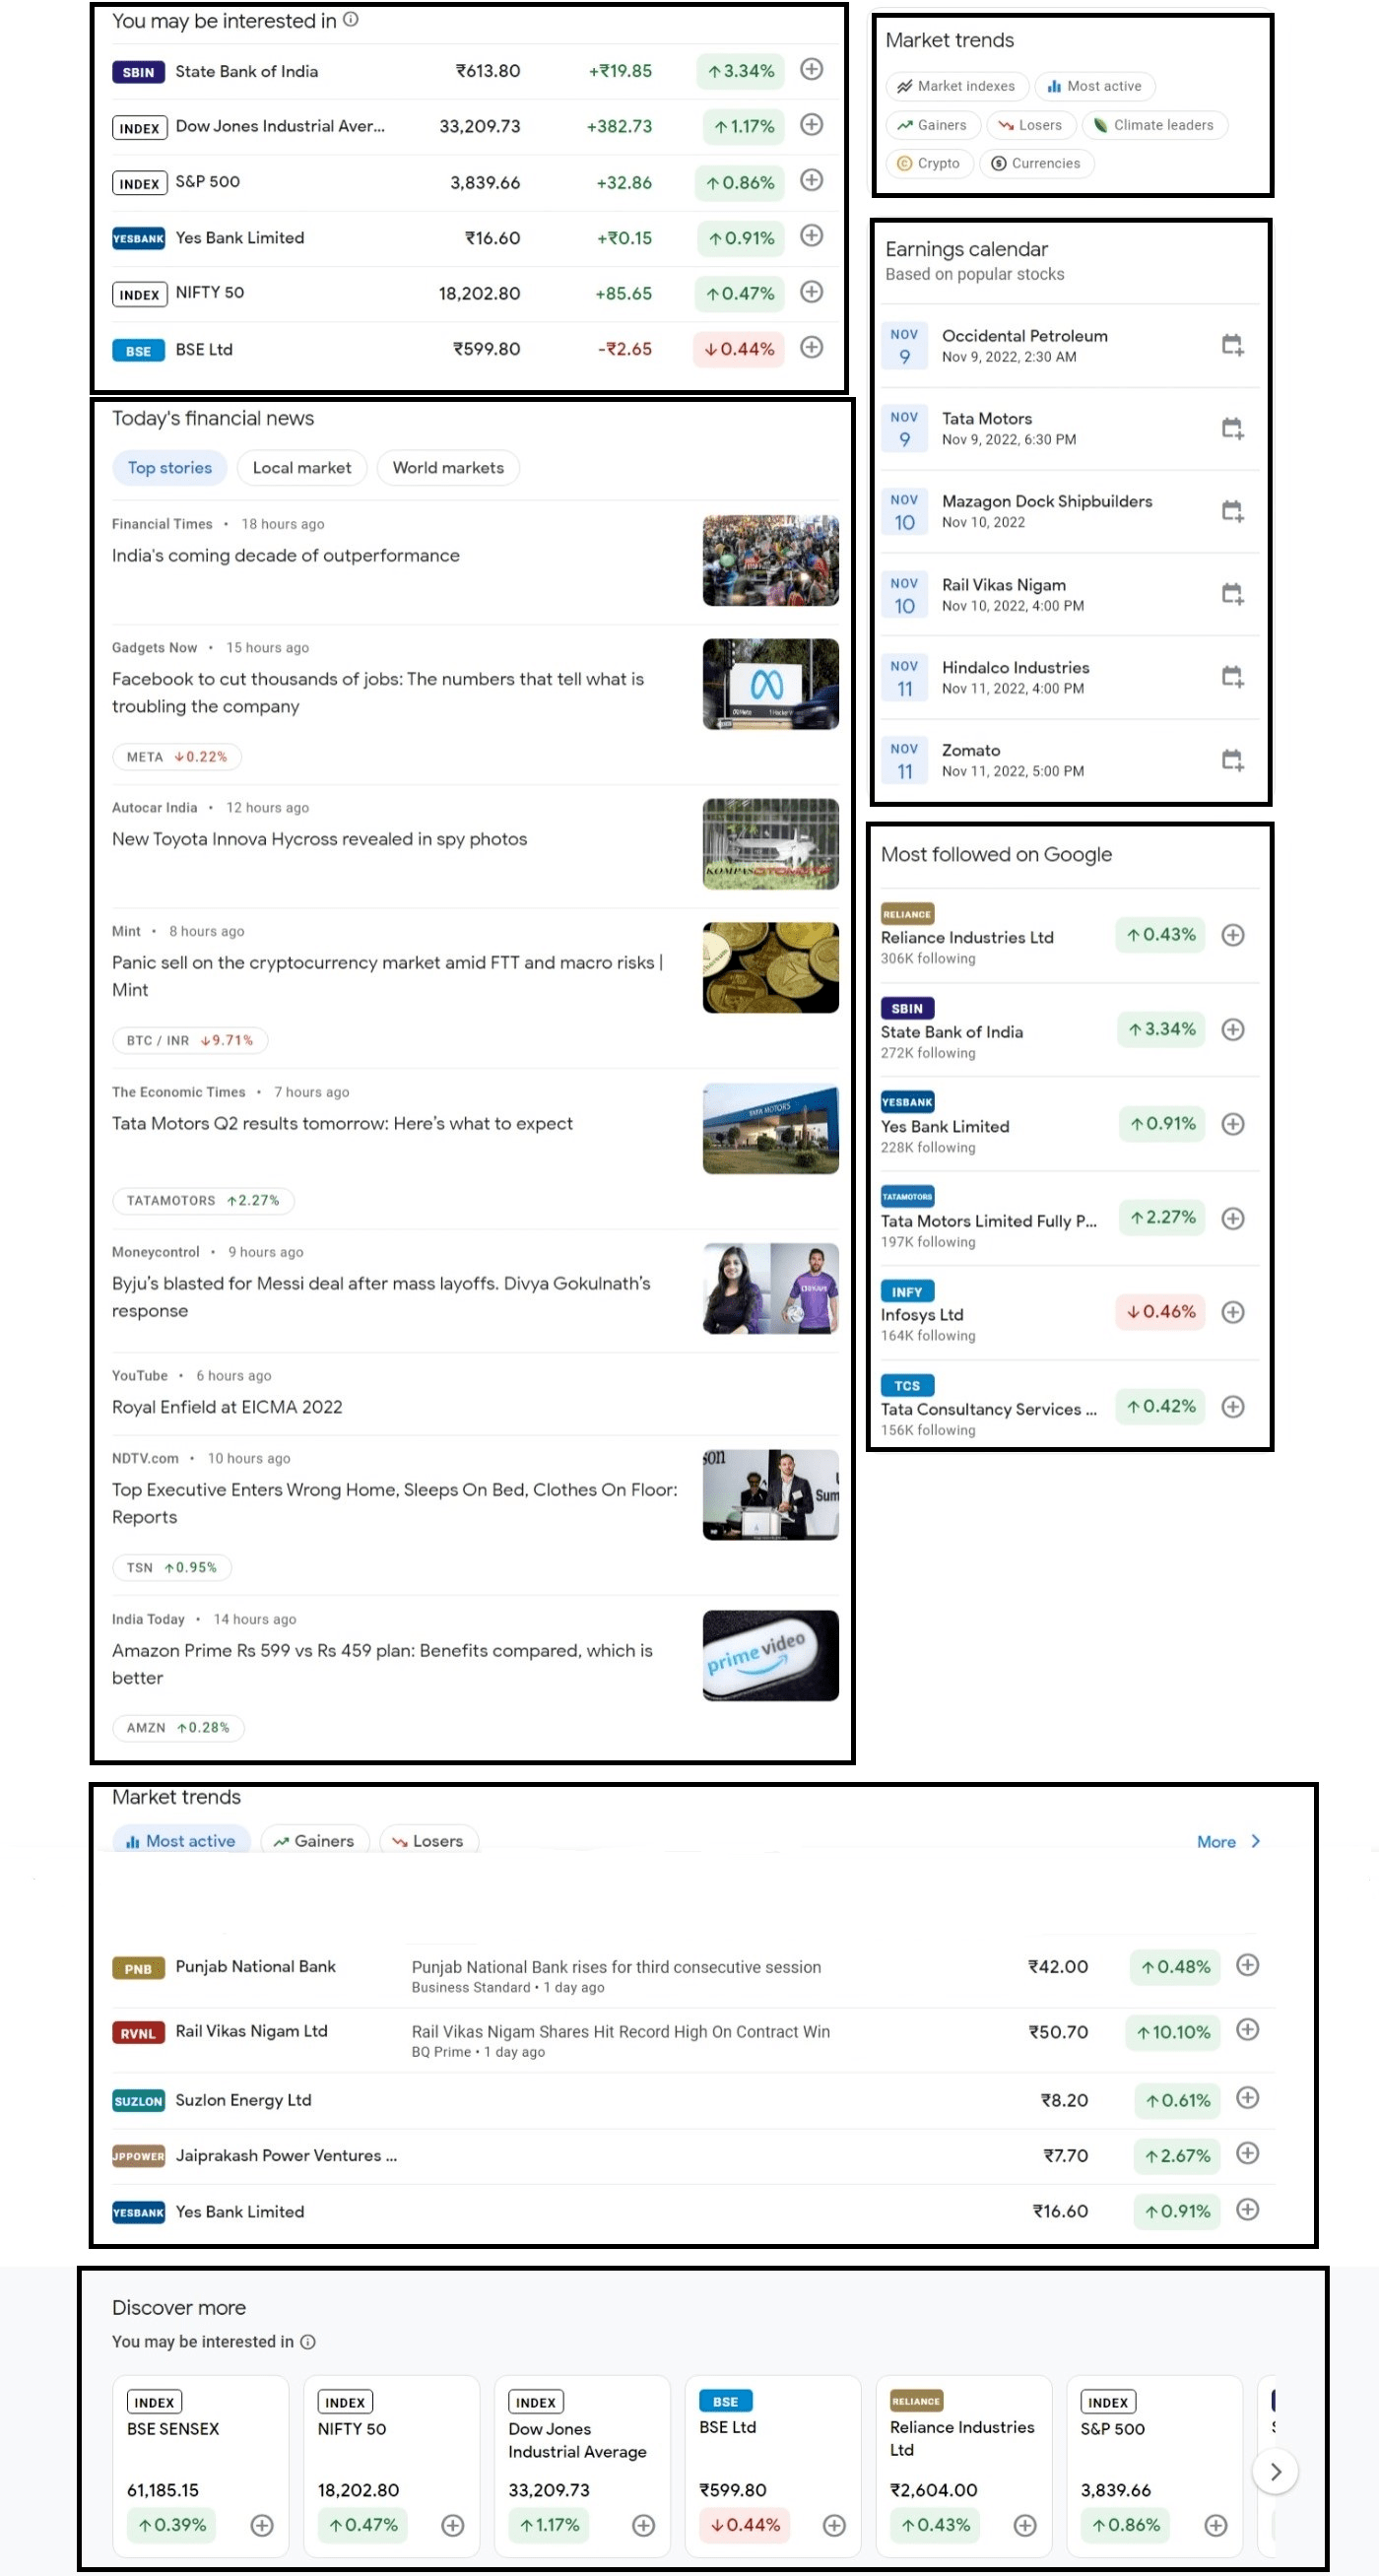Open Currencies chip
Screen dimensions: 1379x2576
[x=1037, y=163]
